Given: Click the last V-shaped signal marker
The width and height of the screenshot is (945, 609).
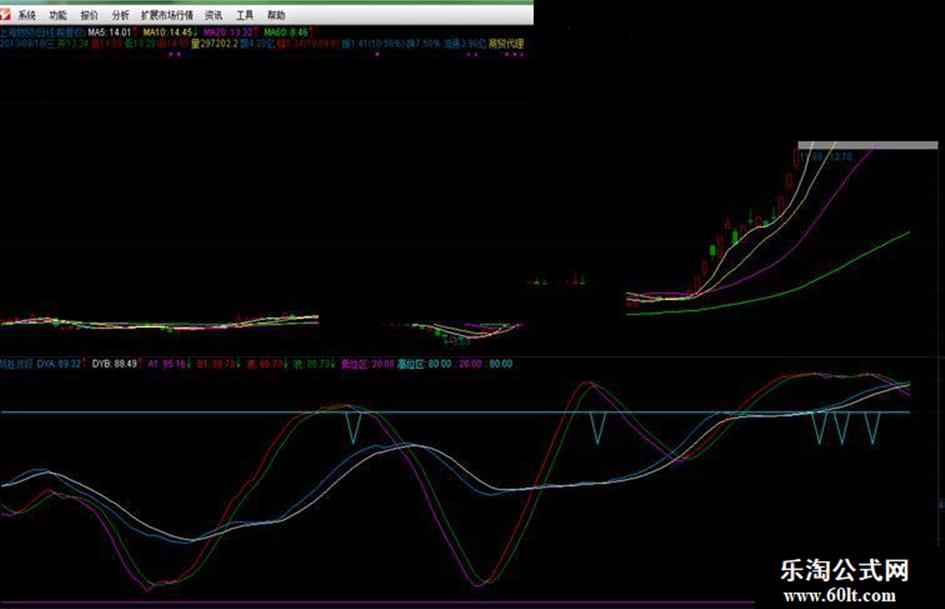Looking at the screenshot, I should (873, 428).
